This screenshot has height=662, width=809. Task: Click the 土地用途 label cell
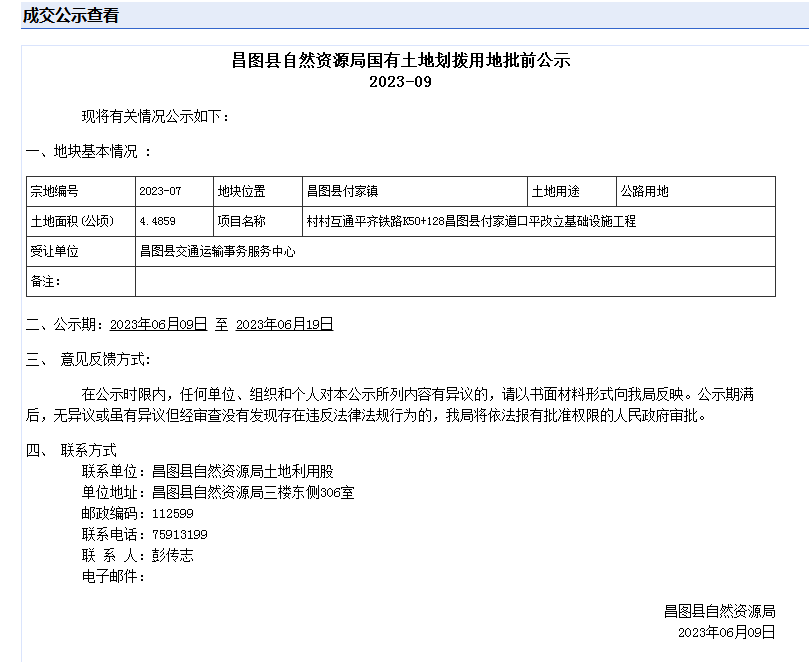572,191
